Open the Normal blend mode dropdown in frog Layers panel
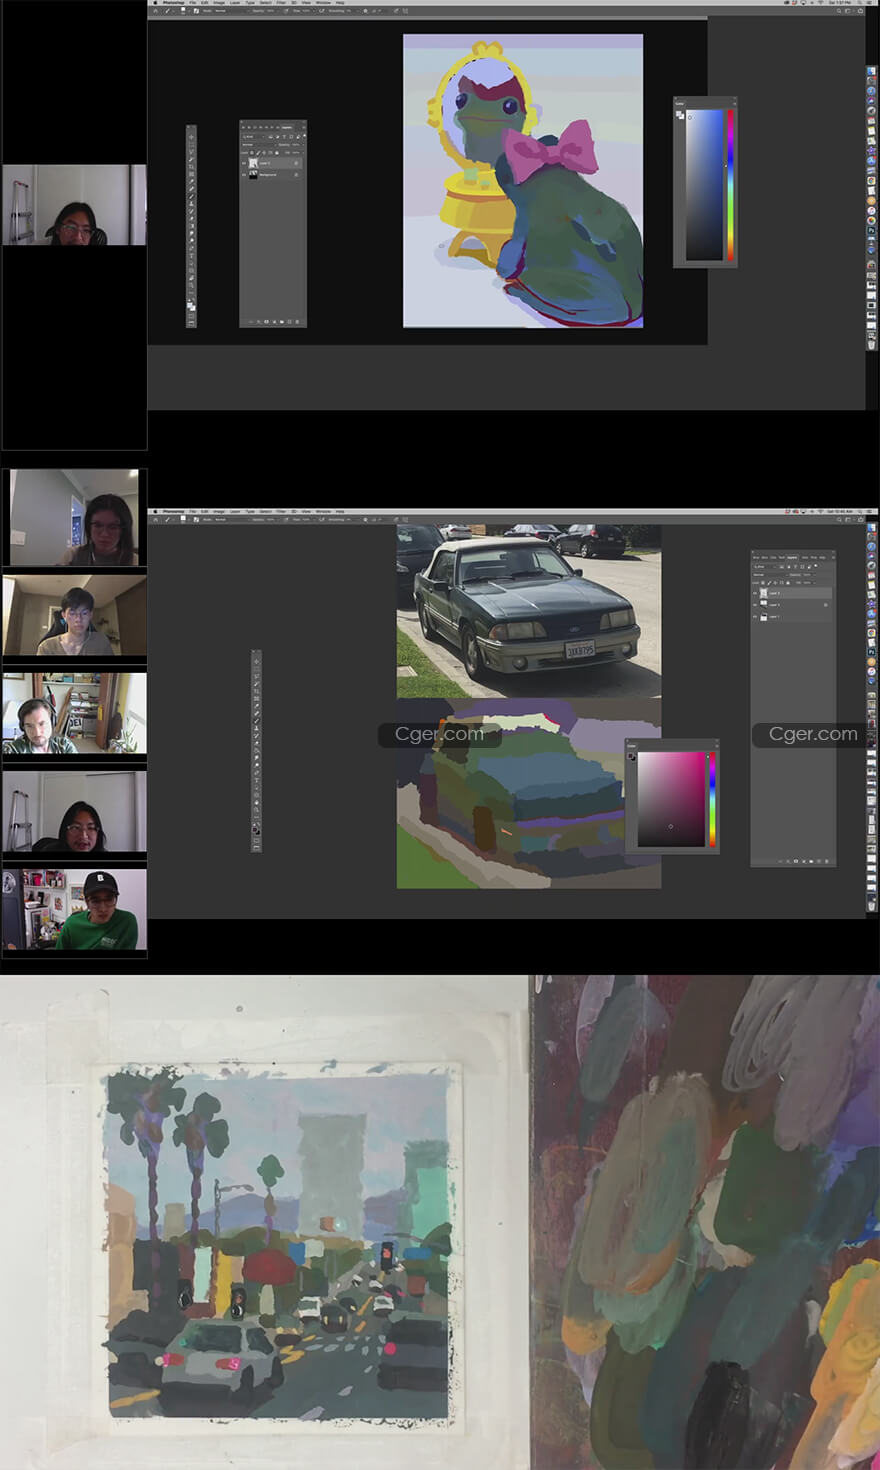 pos(259,145)
